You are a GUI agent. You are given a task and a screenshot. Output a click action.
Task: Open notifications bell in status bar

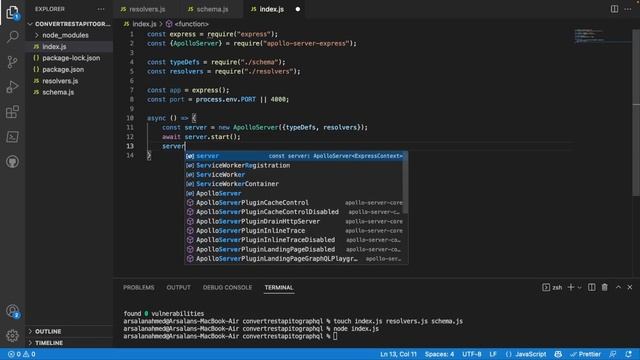[x=629, y=354]
